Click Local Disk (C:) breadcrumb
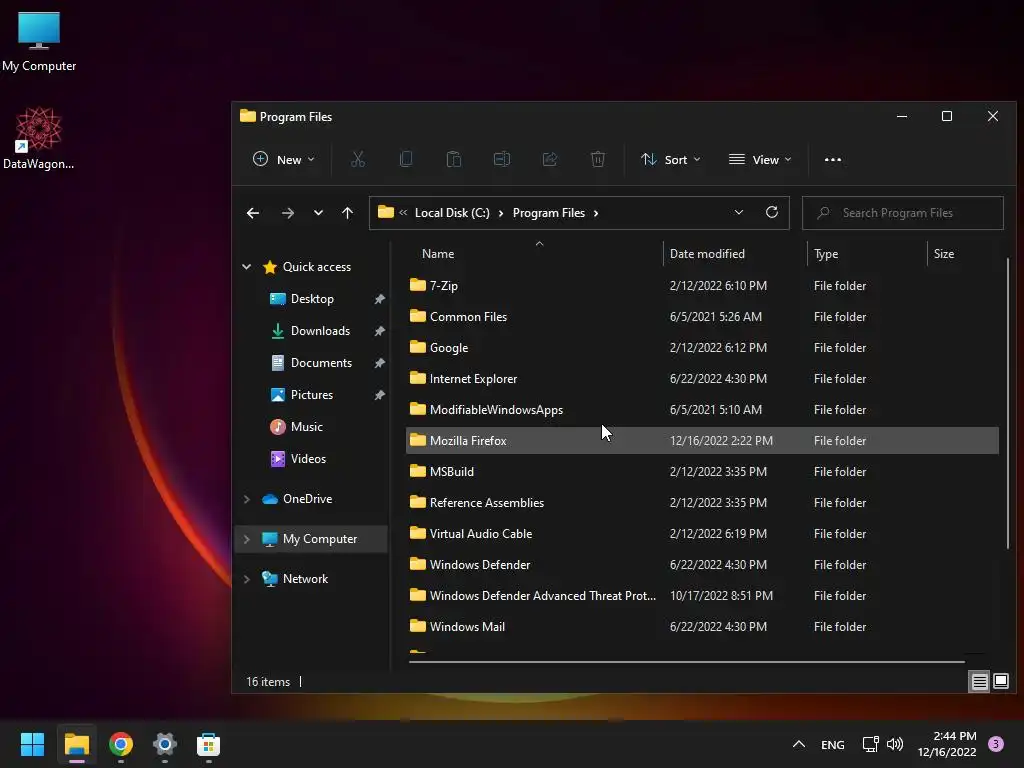Screen dimensions: 1024x768 click(x=452, y=213)
